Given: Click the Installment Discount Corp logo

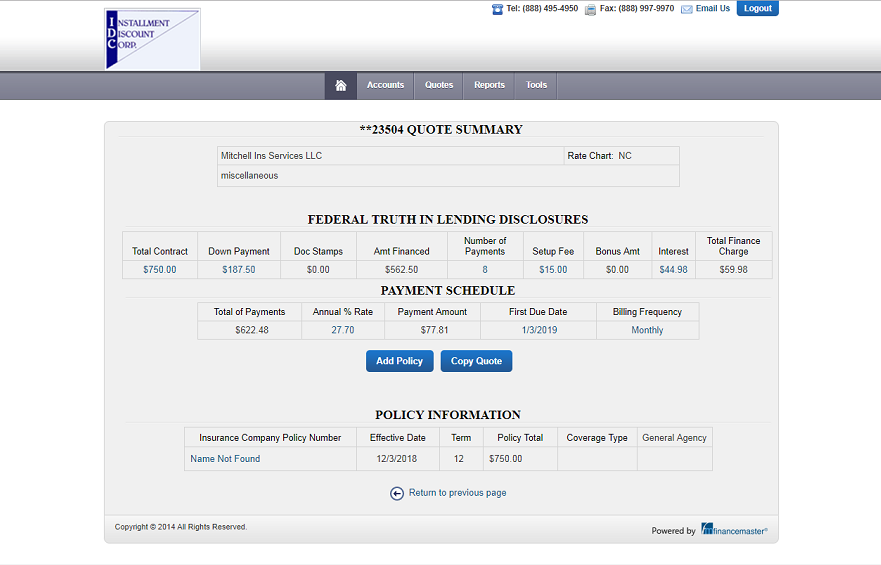Looking at the screenshot, I should click(152, 39).
